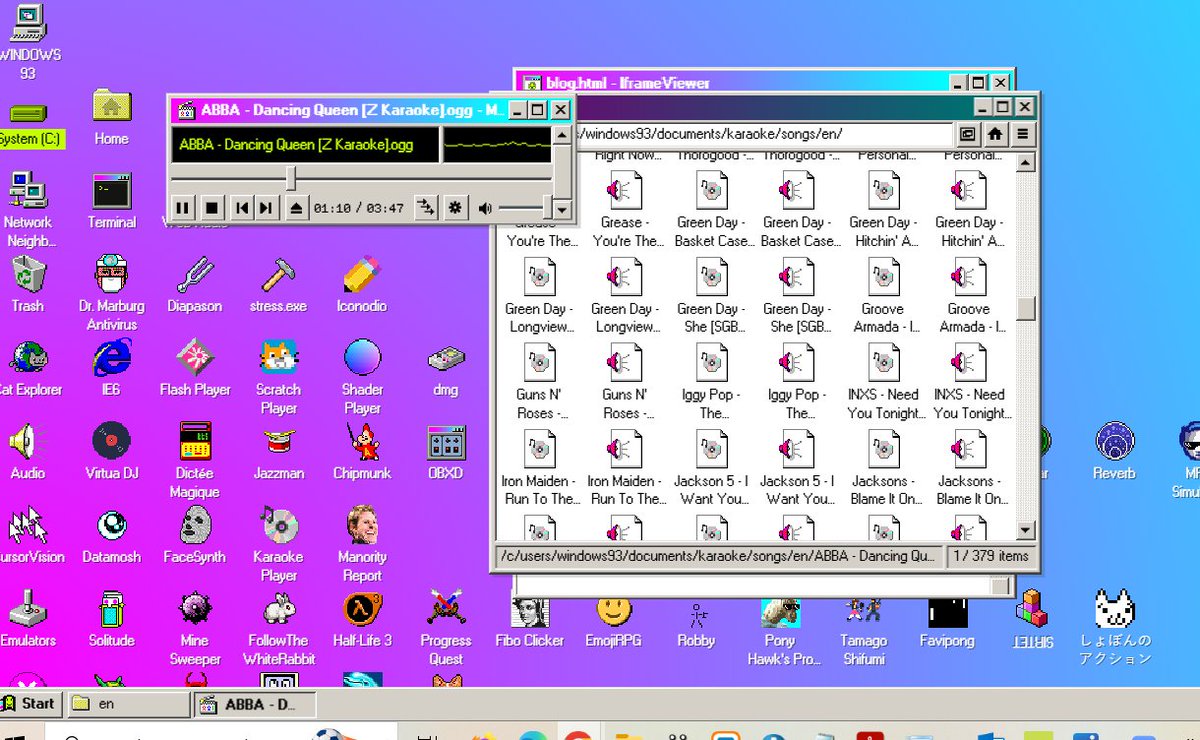Select the CD-icon INXS - Need You Tonight file
The height and width of the screenshot is (740, 1200).
click(884, 383)
